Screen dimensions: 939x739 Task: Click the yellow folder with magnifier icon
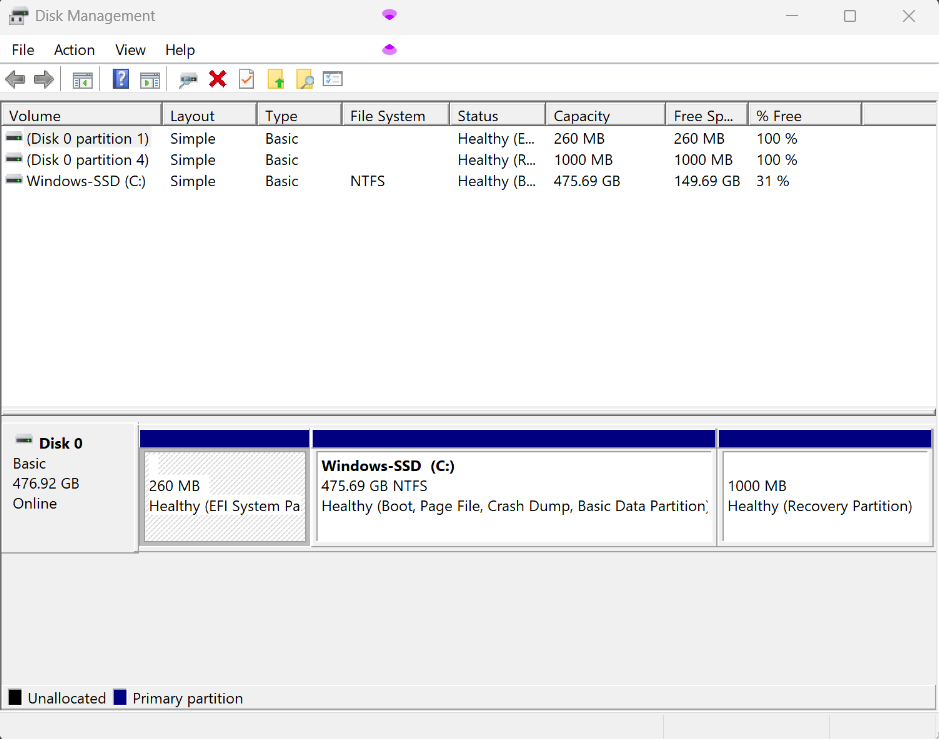[304, 80]
